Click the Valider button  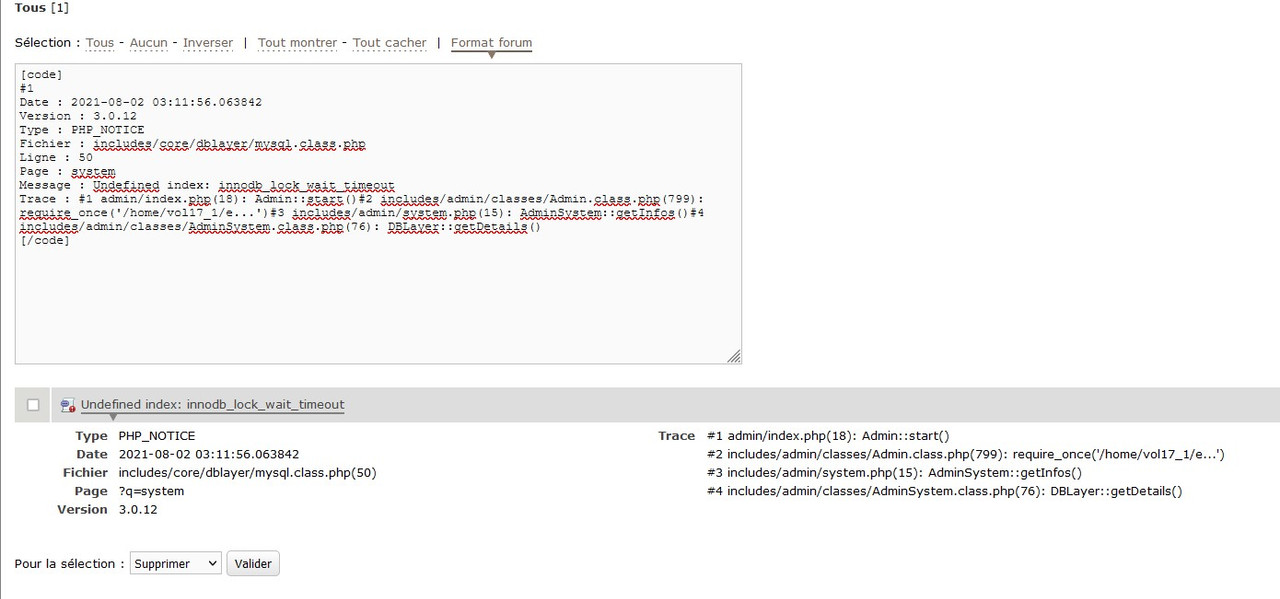(x=253, y=564)
